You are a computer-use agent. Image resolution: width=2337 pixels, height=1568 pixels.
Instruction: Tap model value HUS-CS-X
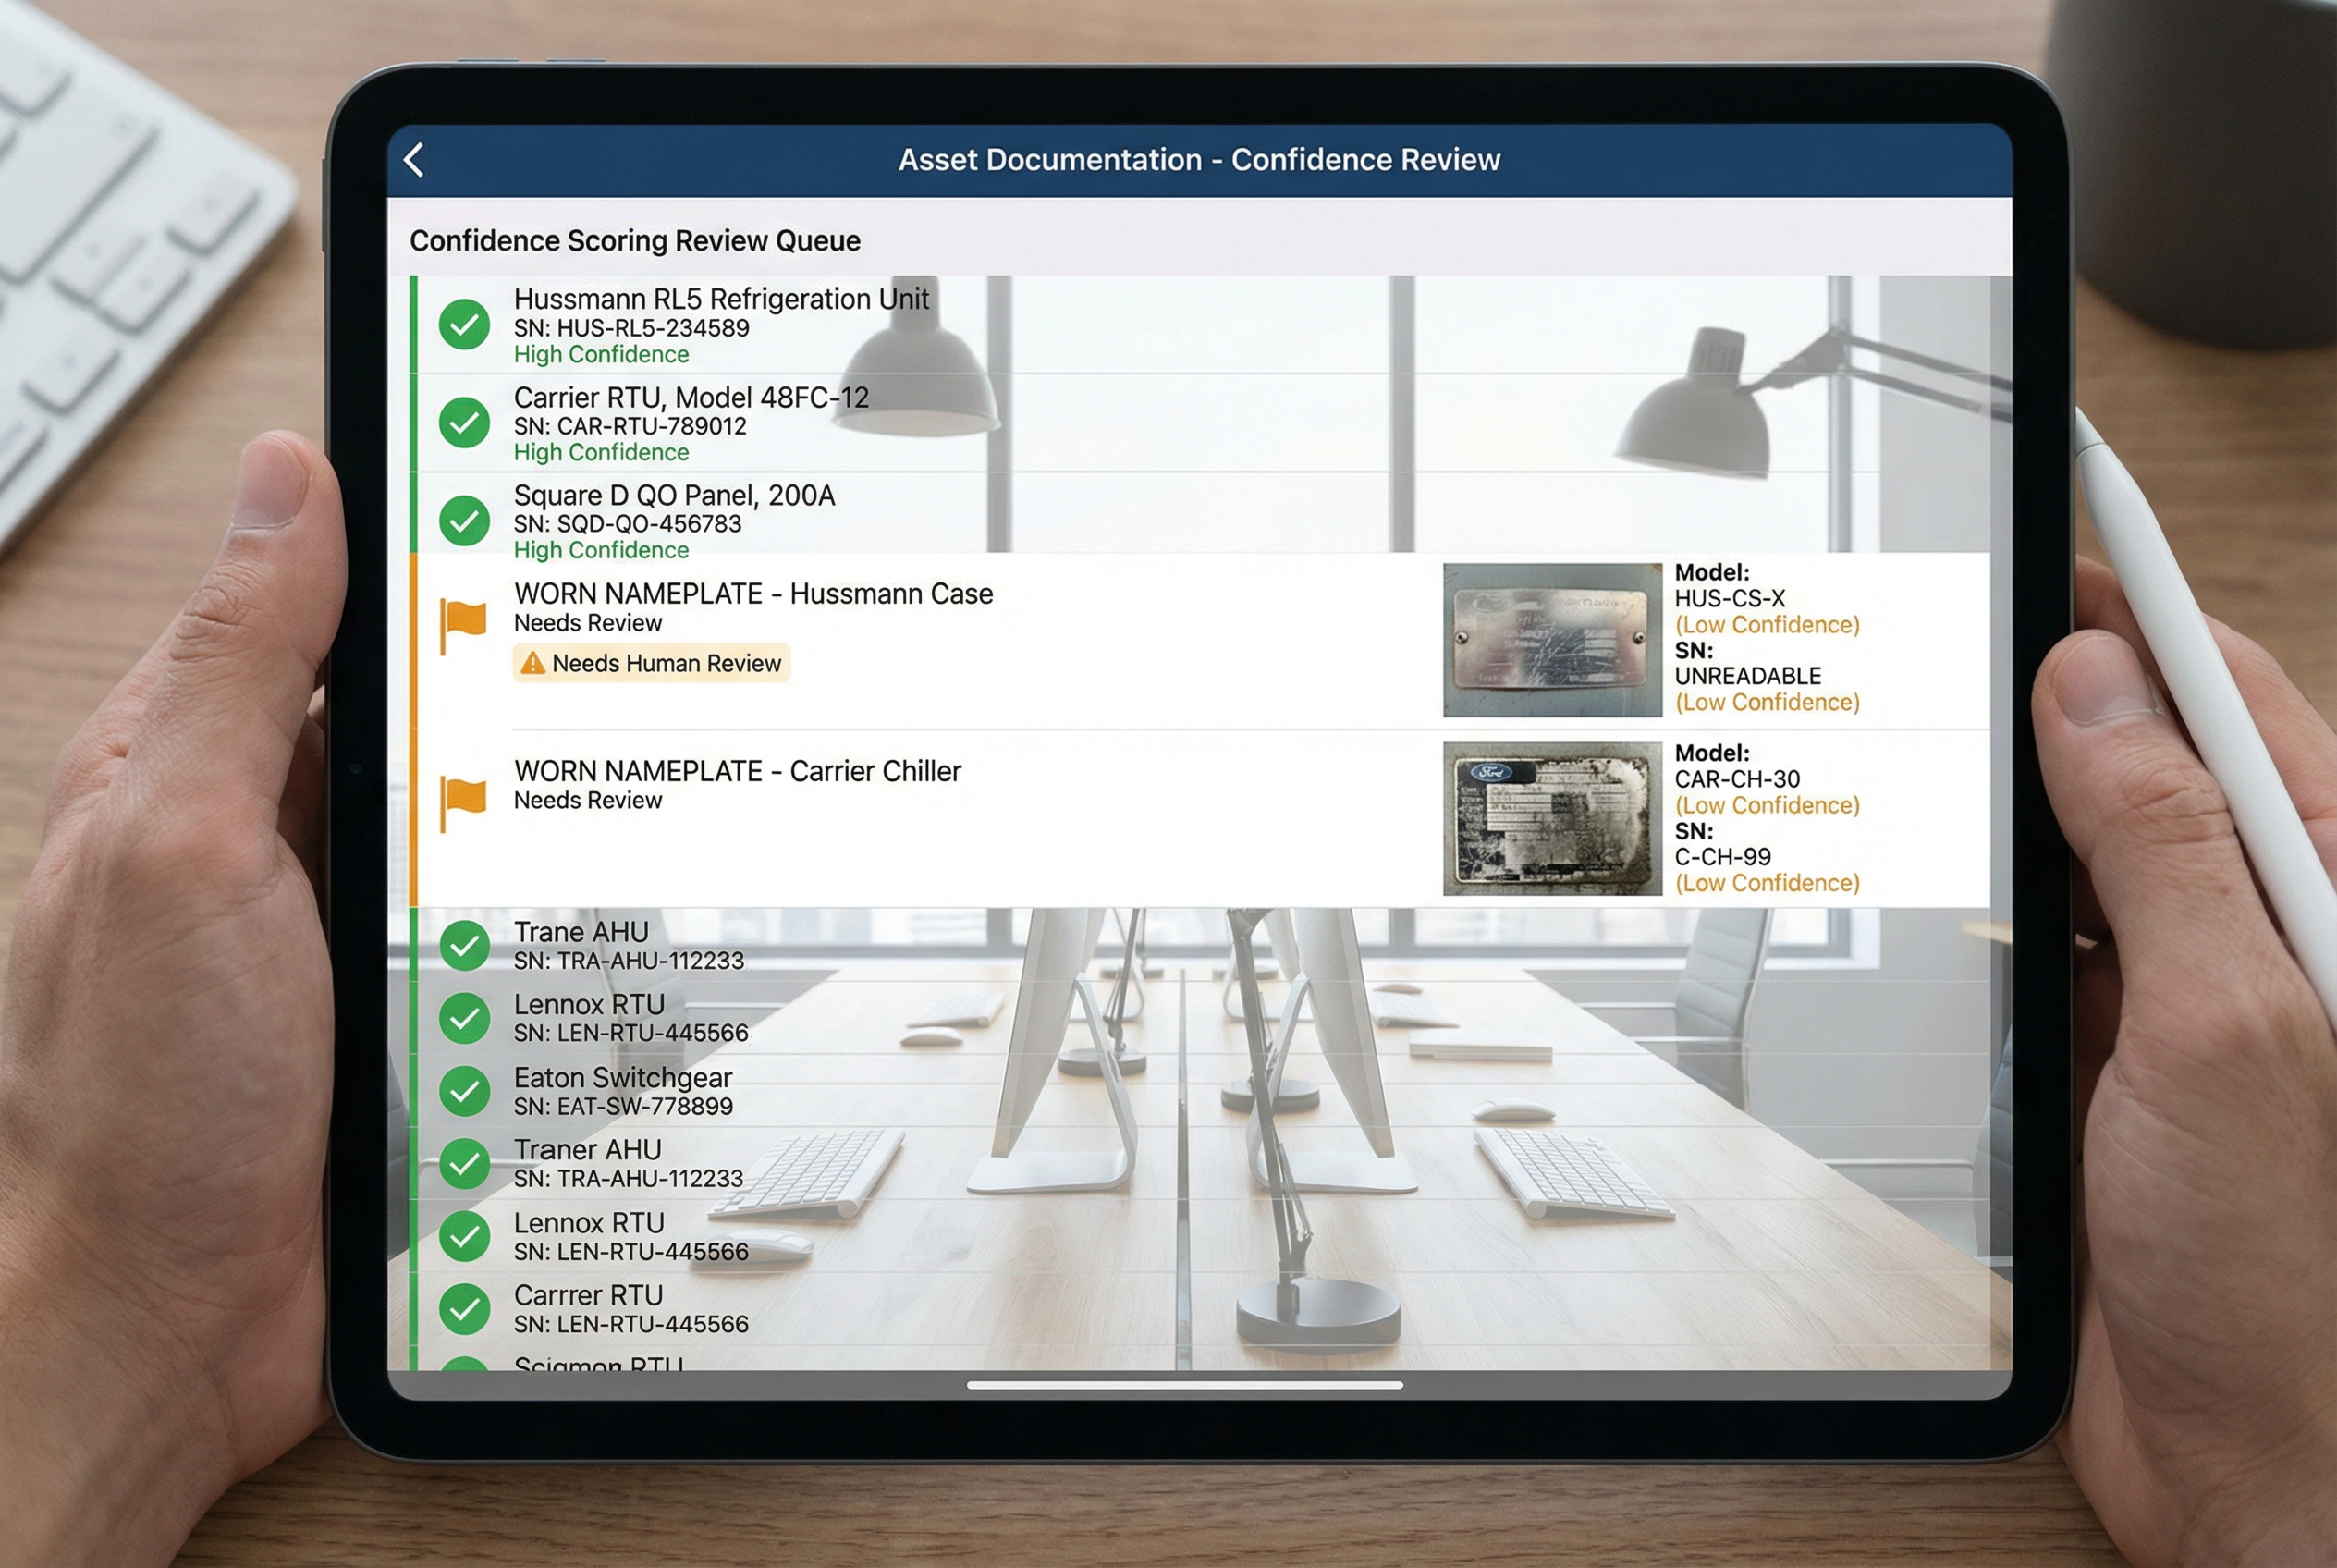1730,598
